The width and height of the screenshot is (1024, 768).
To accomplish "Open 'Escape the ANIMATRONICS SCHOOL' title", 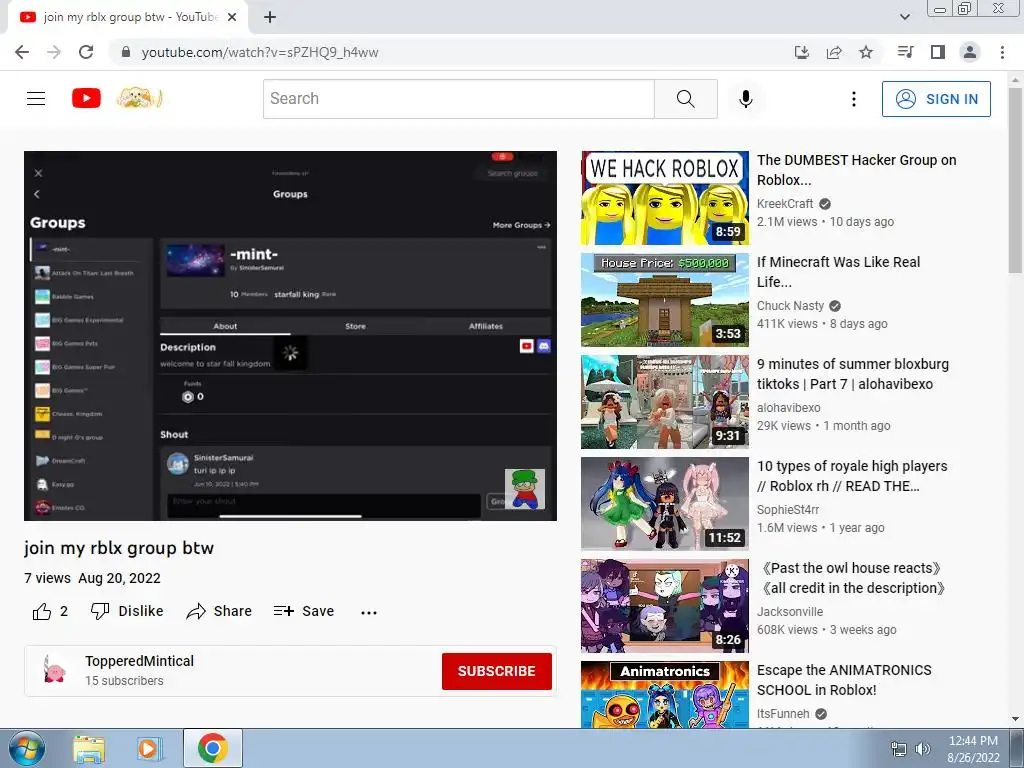I will (844, 679).
